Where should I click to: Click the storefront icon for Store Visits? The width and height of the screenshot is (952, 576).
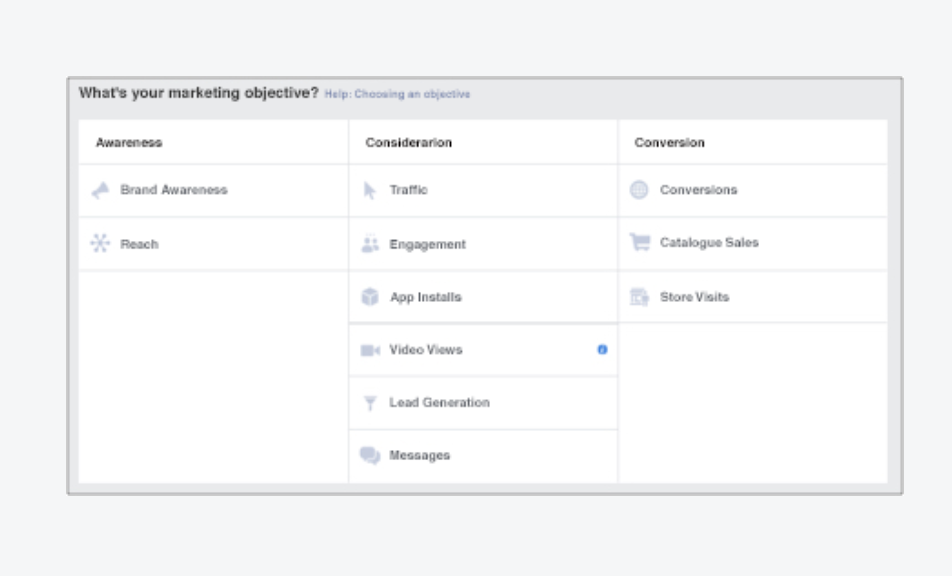[x=639, y=297]
